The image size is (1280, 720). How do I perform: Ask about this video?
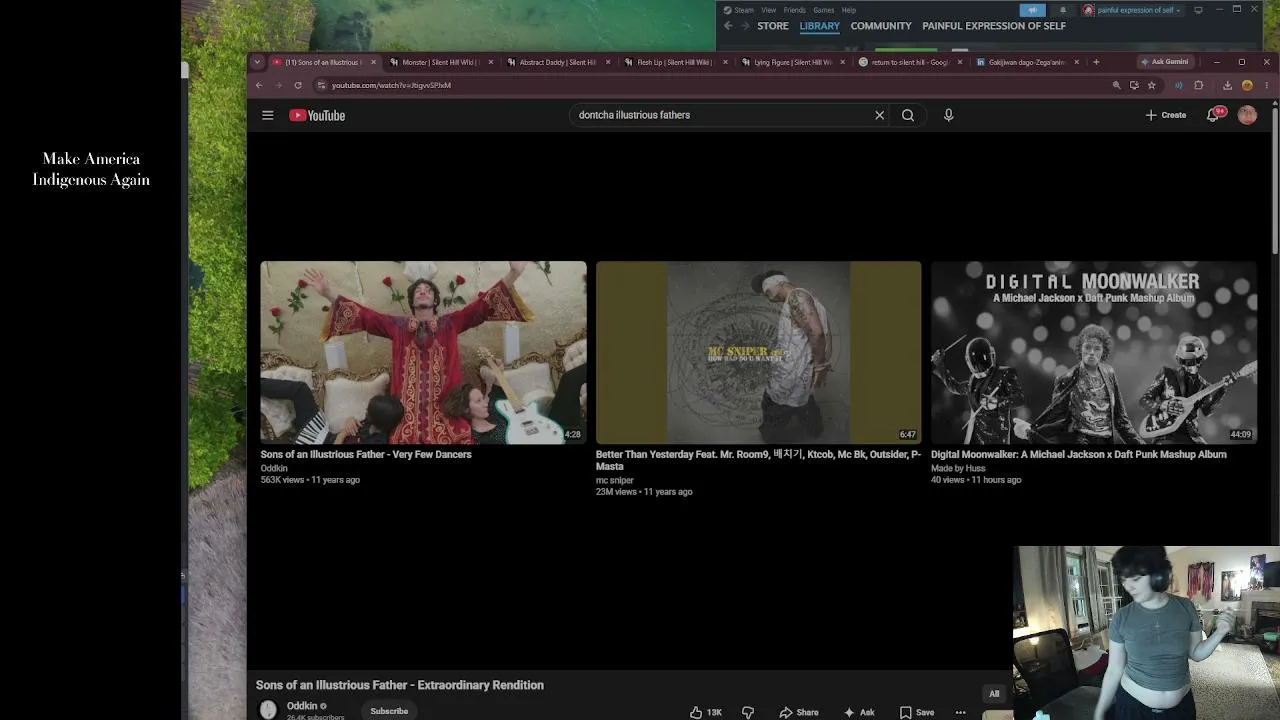(859, 712)
